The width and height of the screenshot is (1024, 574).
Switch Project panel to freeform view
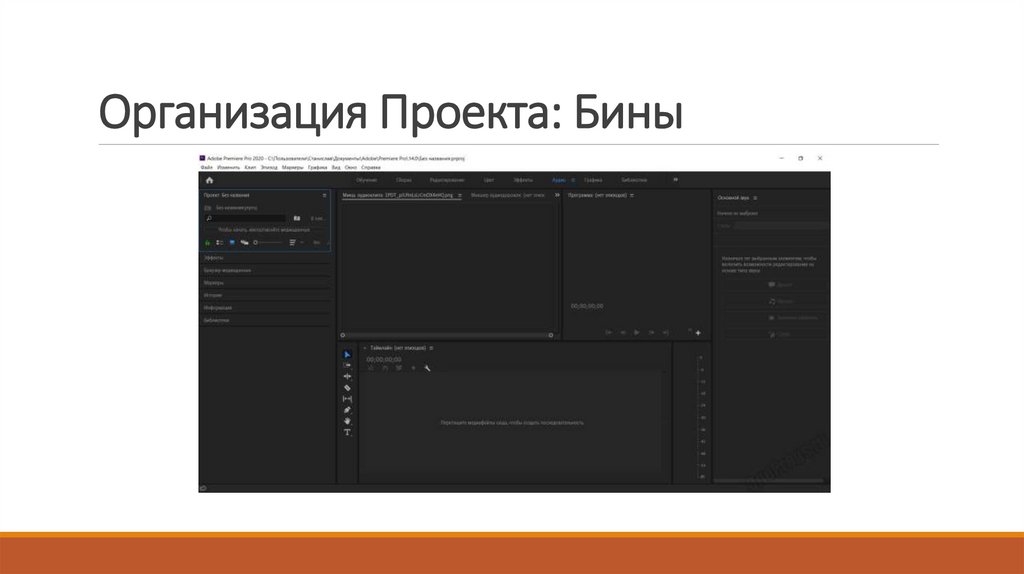tap(244, 242)
